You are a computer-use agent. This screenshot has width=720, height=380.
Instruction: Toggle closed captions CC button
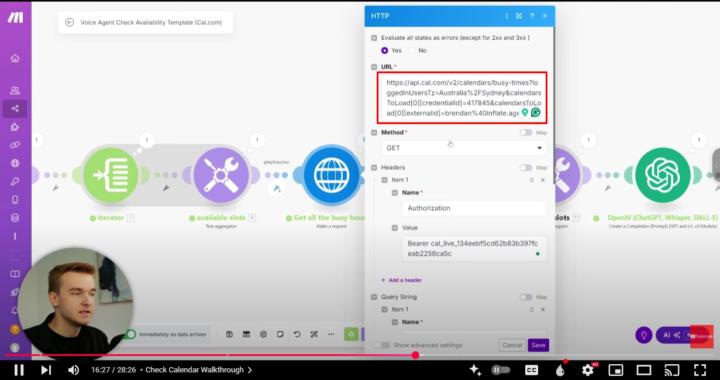pyautogui.click(x=531, y=370)
